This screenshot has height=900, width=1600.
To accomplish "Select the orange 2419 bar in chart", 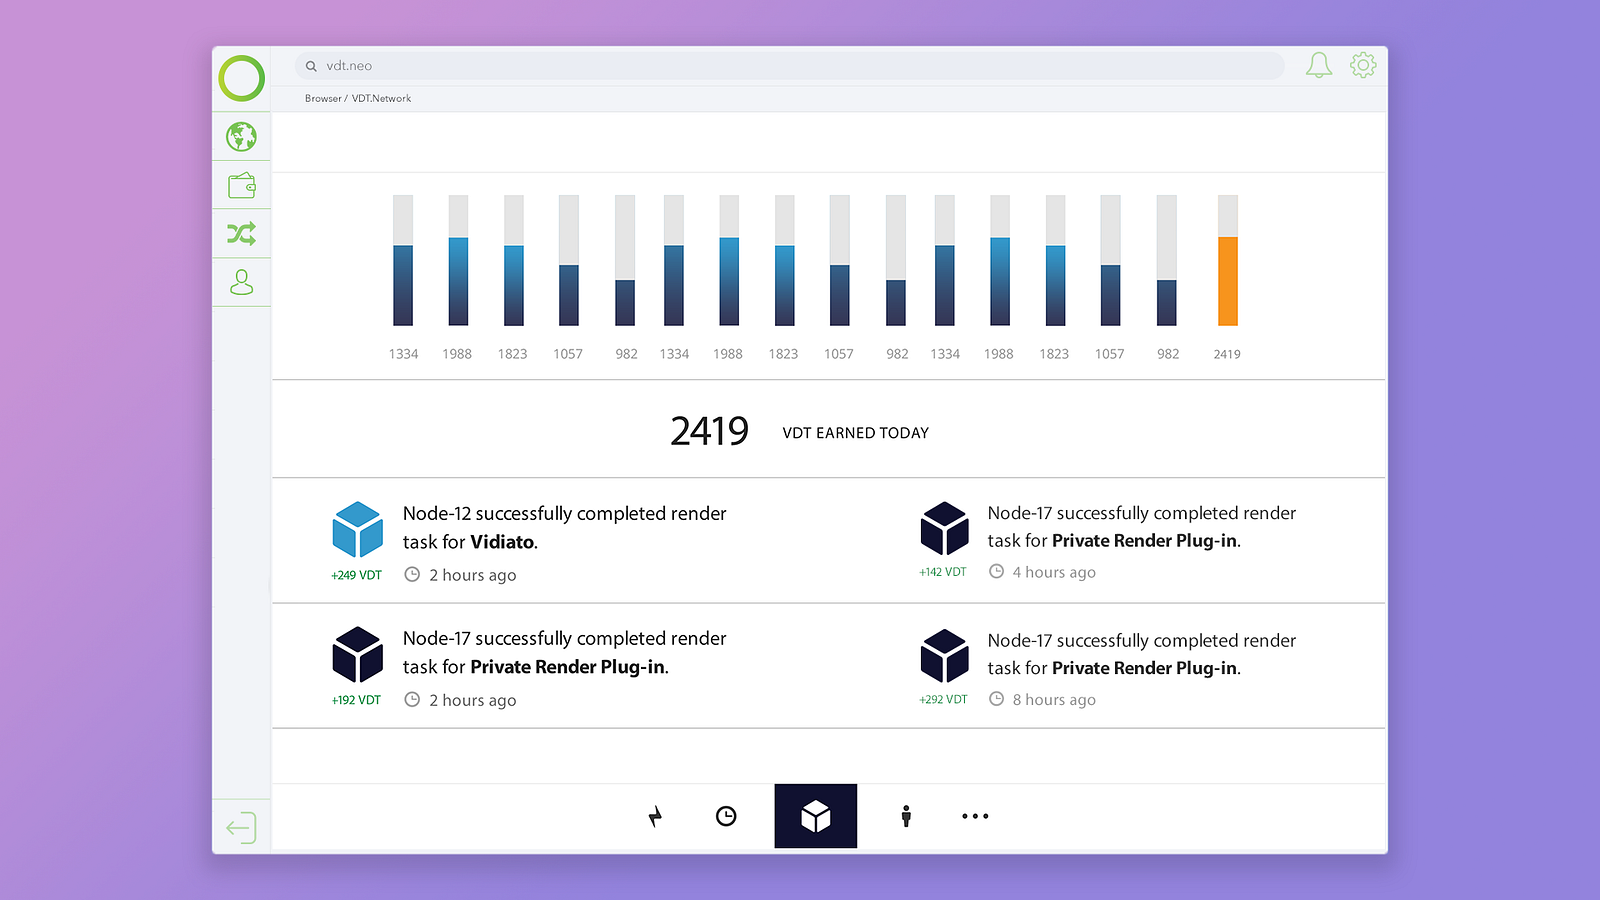I will coord(1227,260).
